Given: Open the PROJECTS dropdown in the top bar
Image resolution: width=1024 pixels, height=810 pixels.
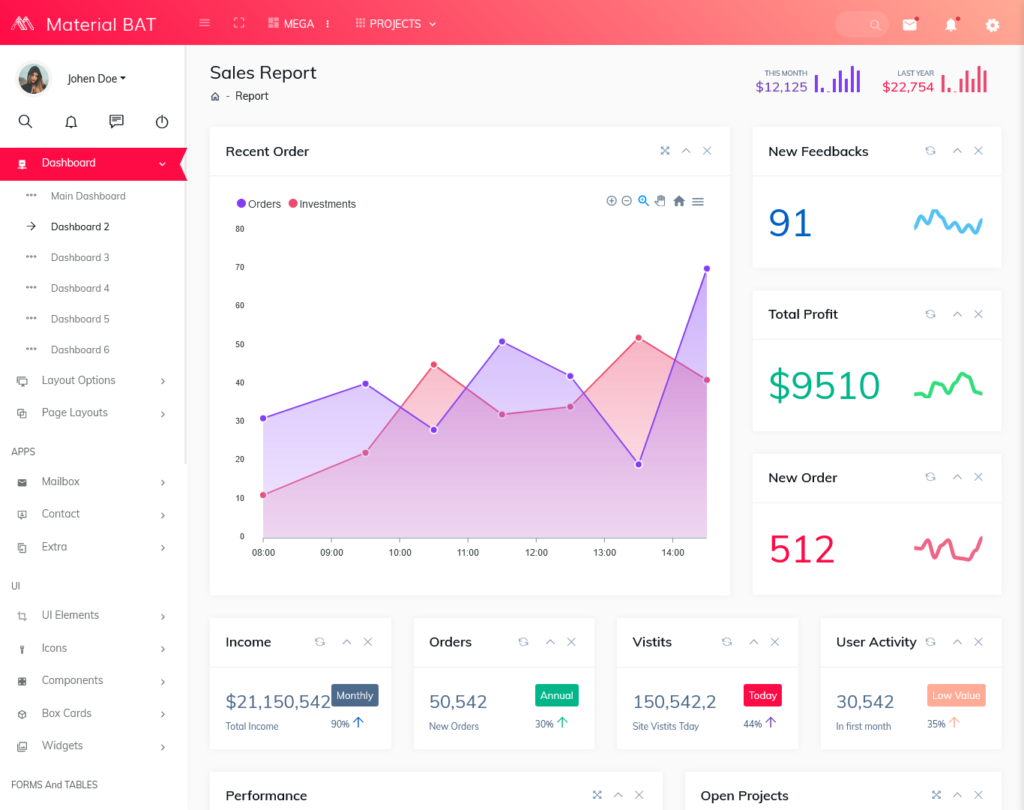Looking at the screenshot, I should 396,24.
